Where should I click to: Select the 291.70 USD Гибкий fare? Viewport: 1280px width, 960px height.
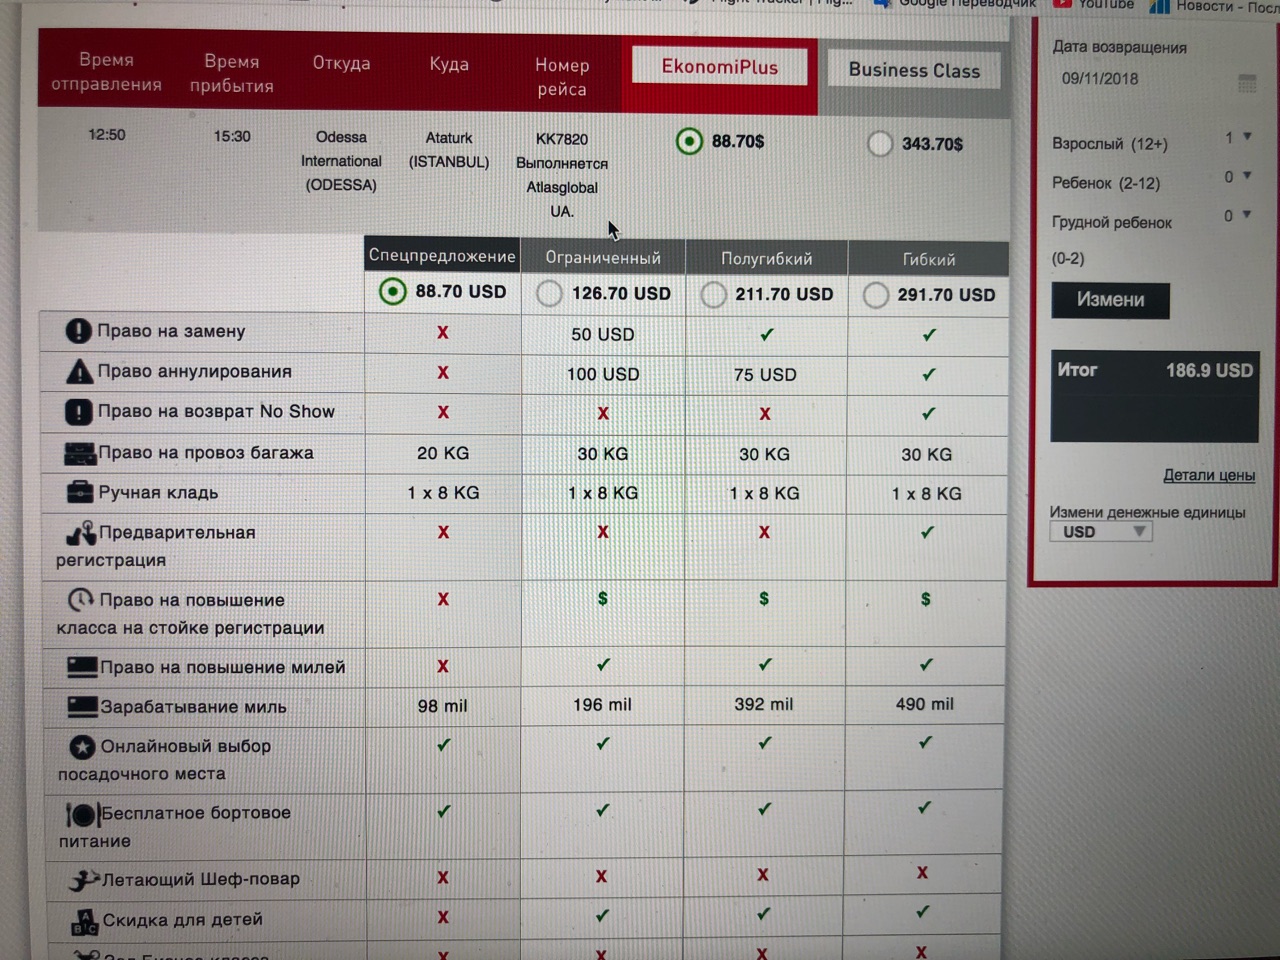point(875,295)
